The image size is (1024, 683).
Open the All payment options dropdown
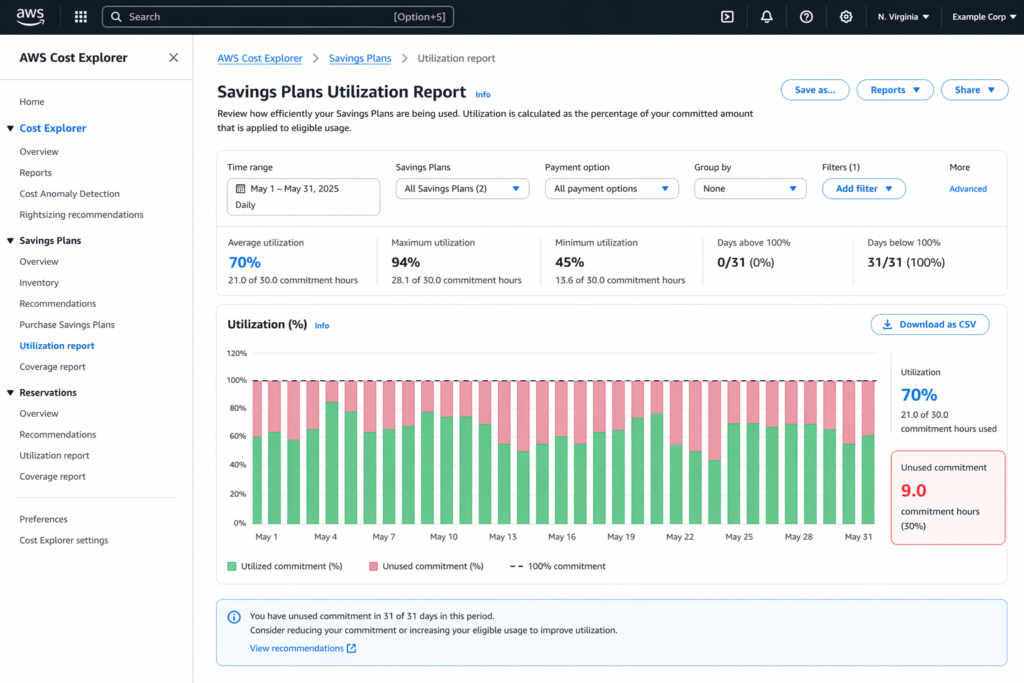pos(608,188)
